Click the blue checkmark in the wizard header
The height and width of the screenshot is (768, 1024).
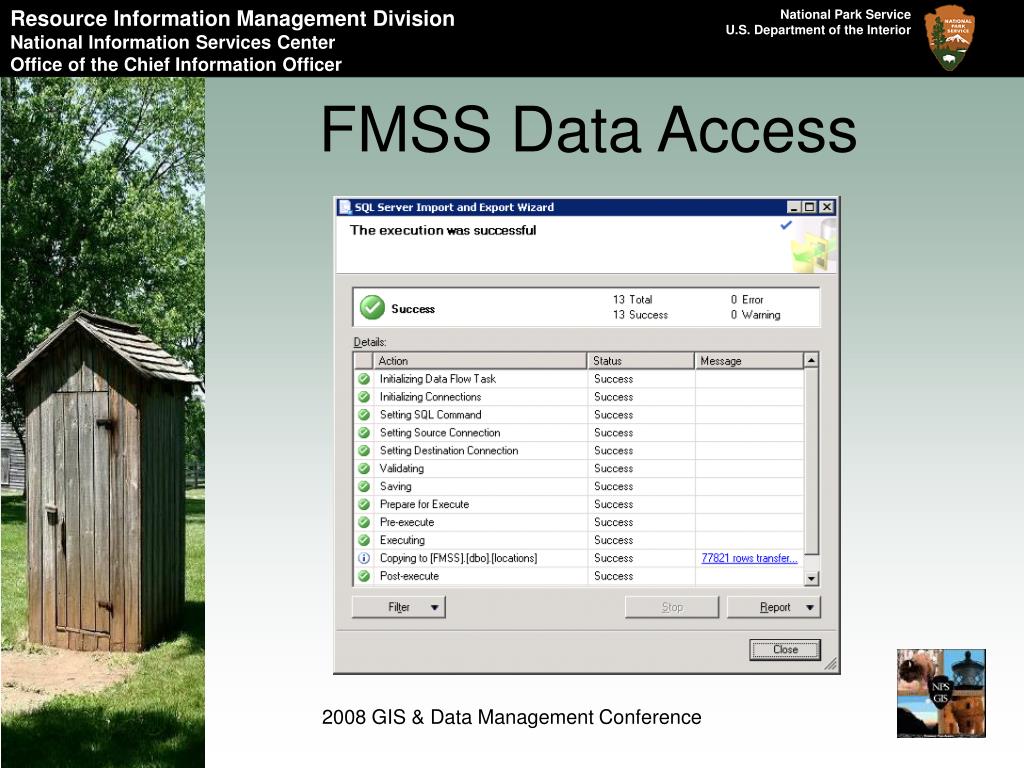coord(786,225)
